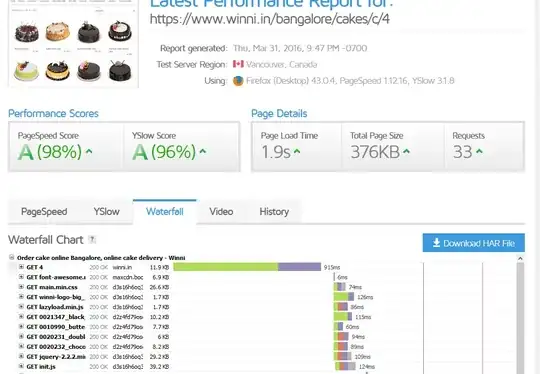This screenshot has width=540, height=374.
Task: Click the Firefox browser icon
Action: tap(238, 81)
